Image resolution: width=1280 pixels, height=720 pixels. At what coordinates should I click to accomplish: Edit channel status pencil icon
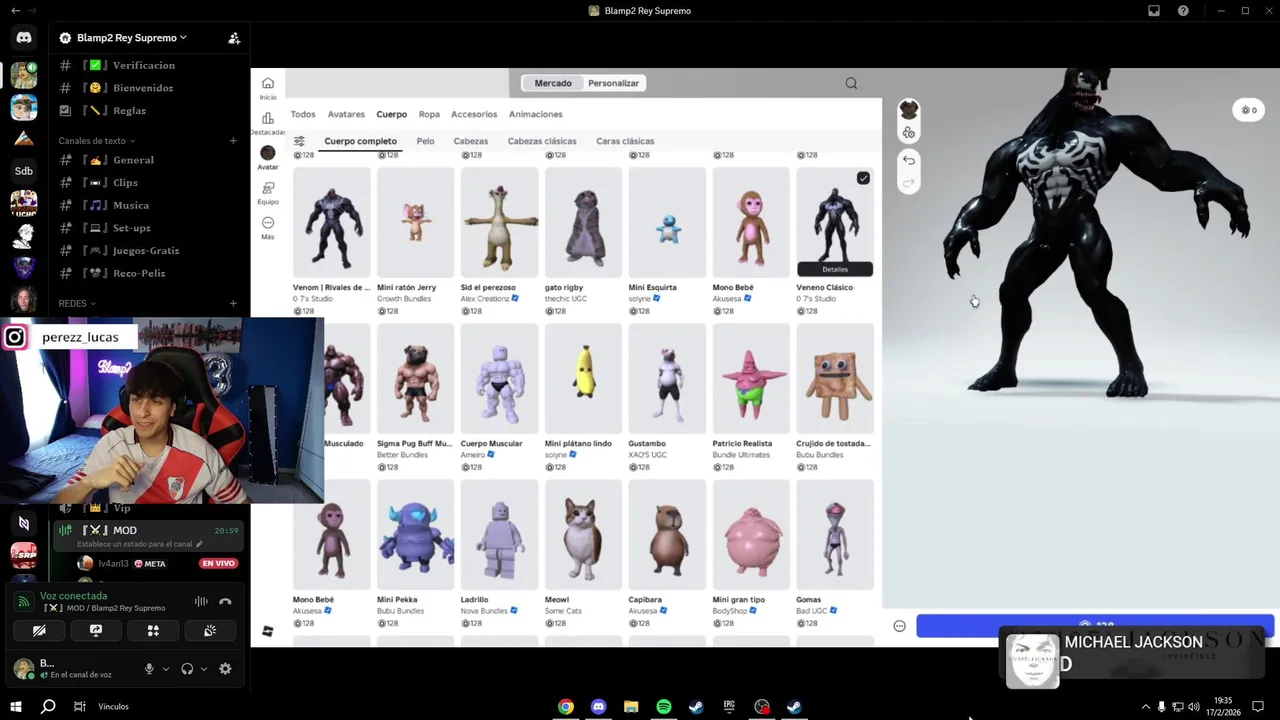tap(199, 544)
